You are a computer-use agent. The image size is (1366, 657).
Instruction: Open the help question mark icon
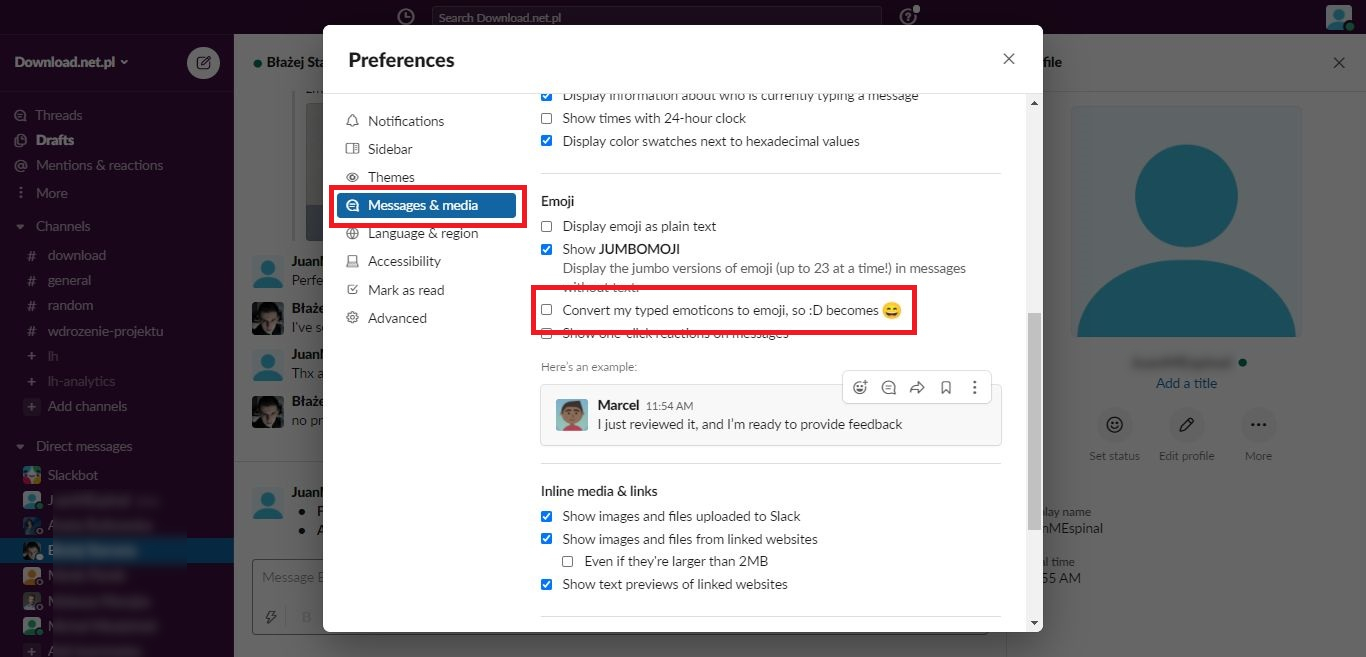click(908, 17)
